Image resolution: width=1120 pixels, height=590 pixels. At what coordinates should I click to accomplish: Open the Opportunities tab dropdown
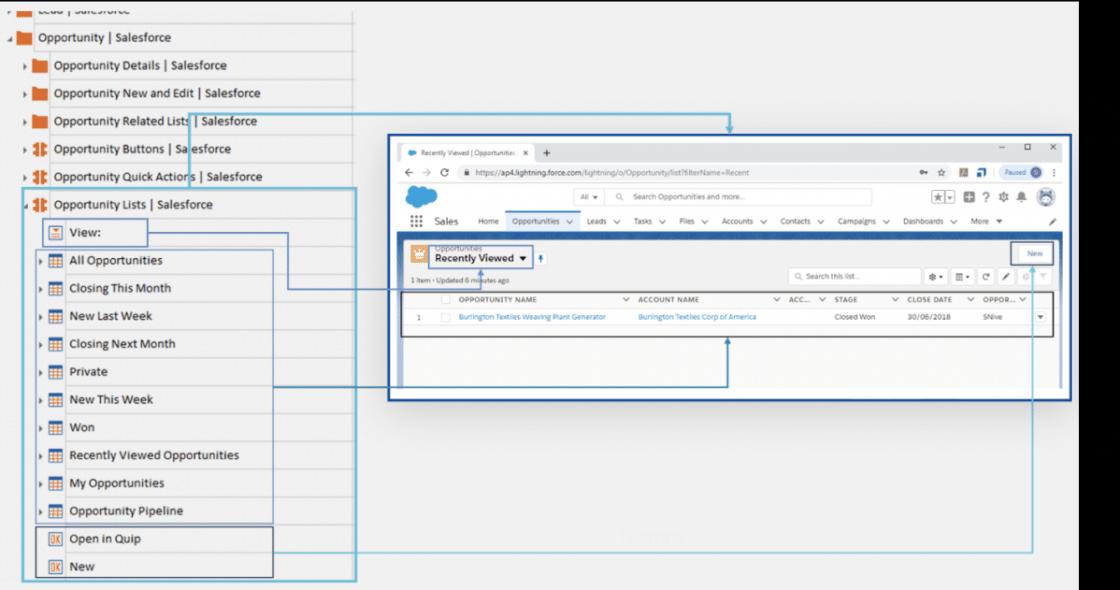click(x=570, y=222)
